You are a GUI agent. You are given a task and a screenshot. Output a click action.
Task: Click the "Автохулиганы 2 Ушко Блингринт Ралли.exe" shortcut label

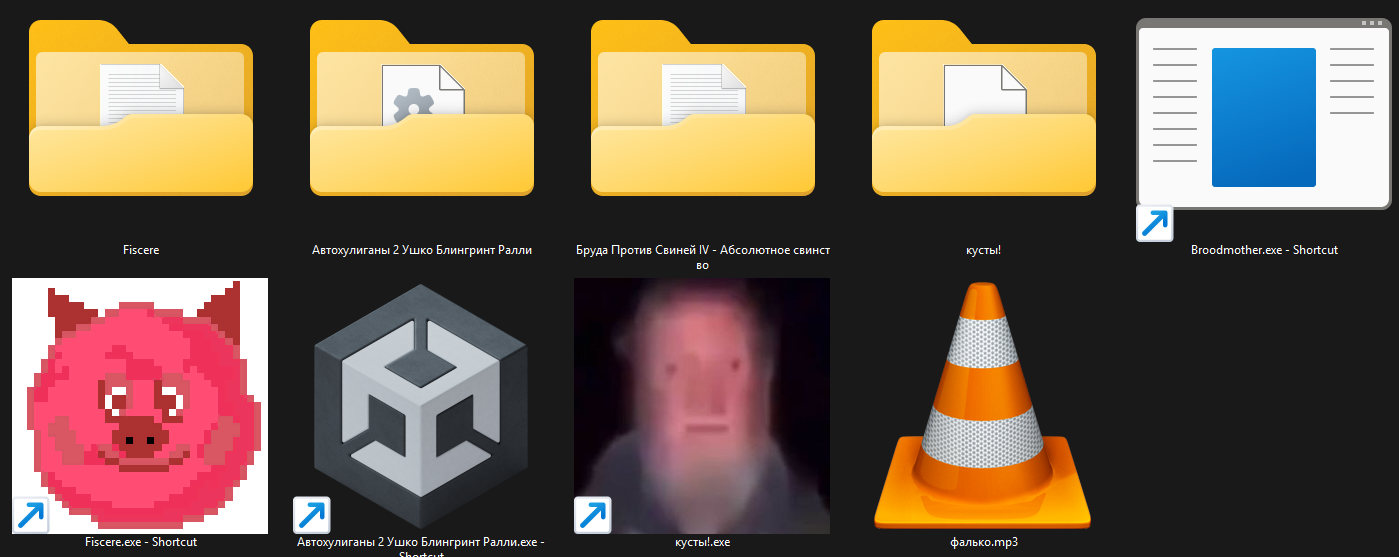(421, 546)
